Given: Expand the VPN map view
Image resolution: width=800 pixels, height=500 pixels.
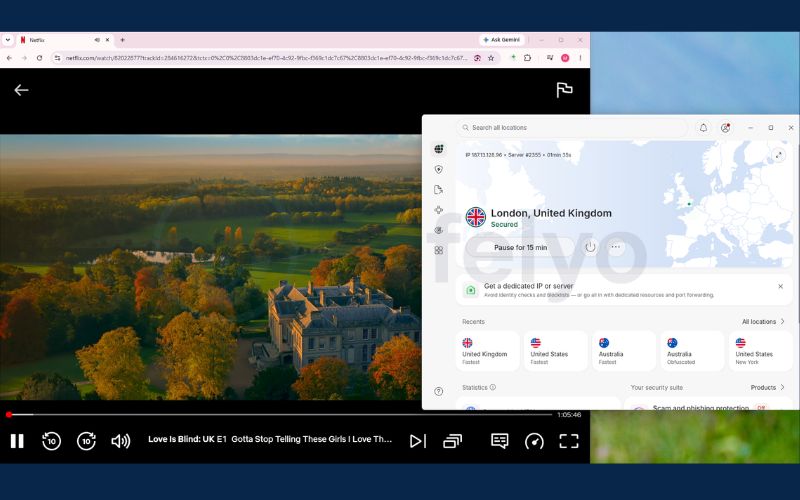Looking at the screenshot, I should 779,155.
